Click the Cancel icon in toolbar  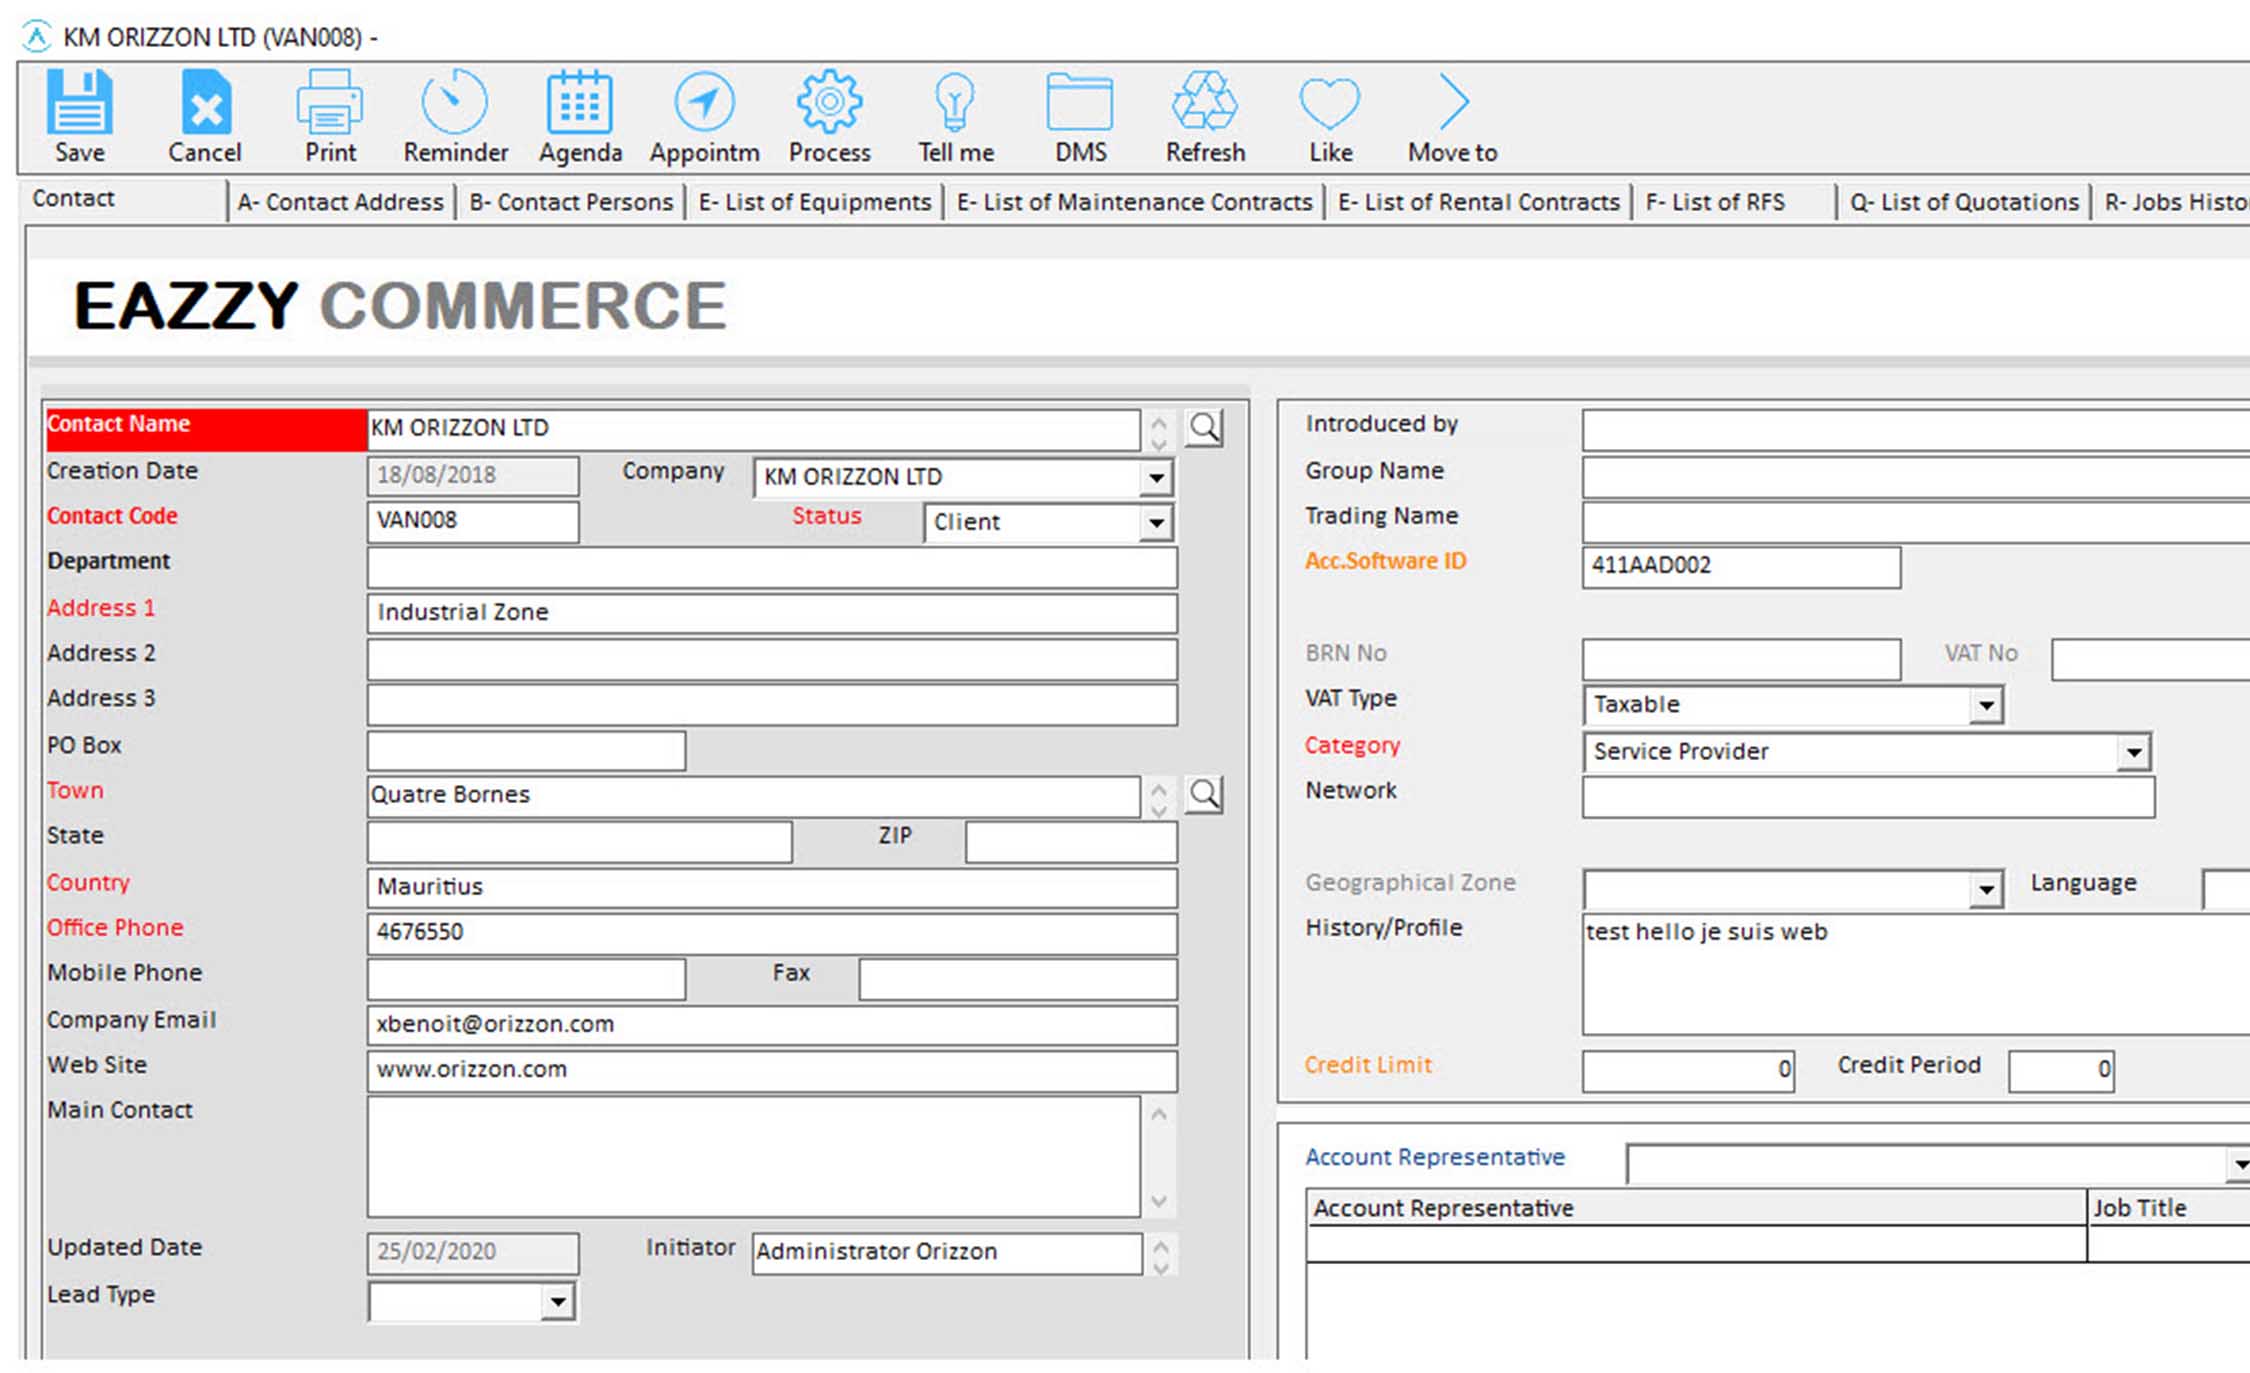tap(205, 101)
